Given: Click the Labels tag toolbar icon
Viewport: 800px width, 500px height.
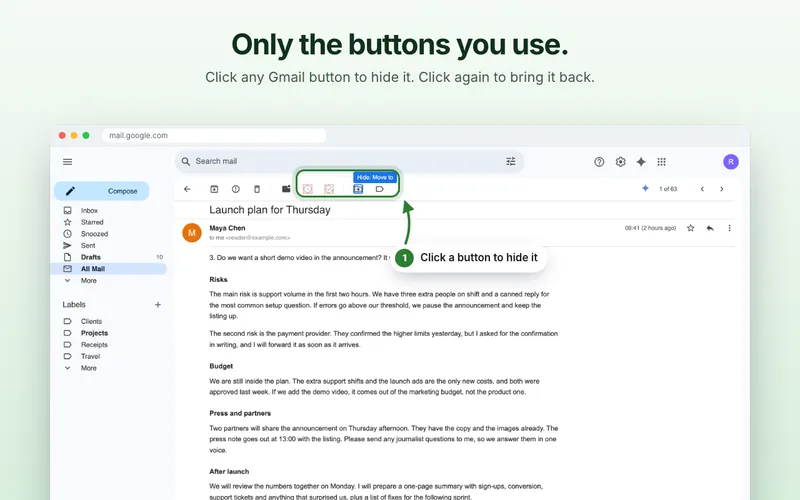Looking at the screenshot, I should click(380, 189).
